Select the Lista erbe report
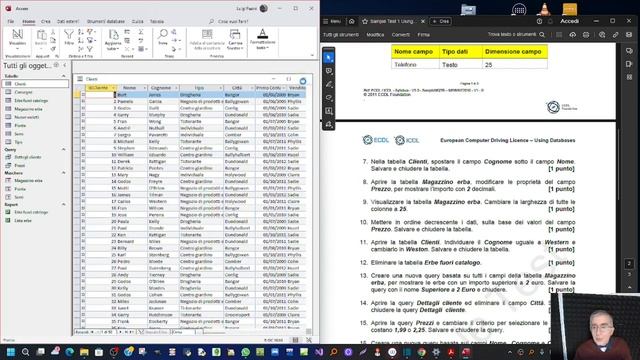Screen dimensions: 640x360 click(x=23, y=220)
